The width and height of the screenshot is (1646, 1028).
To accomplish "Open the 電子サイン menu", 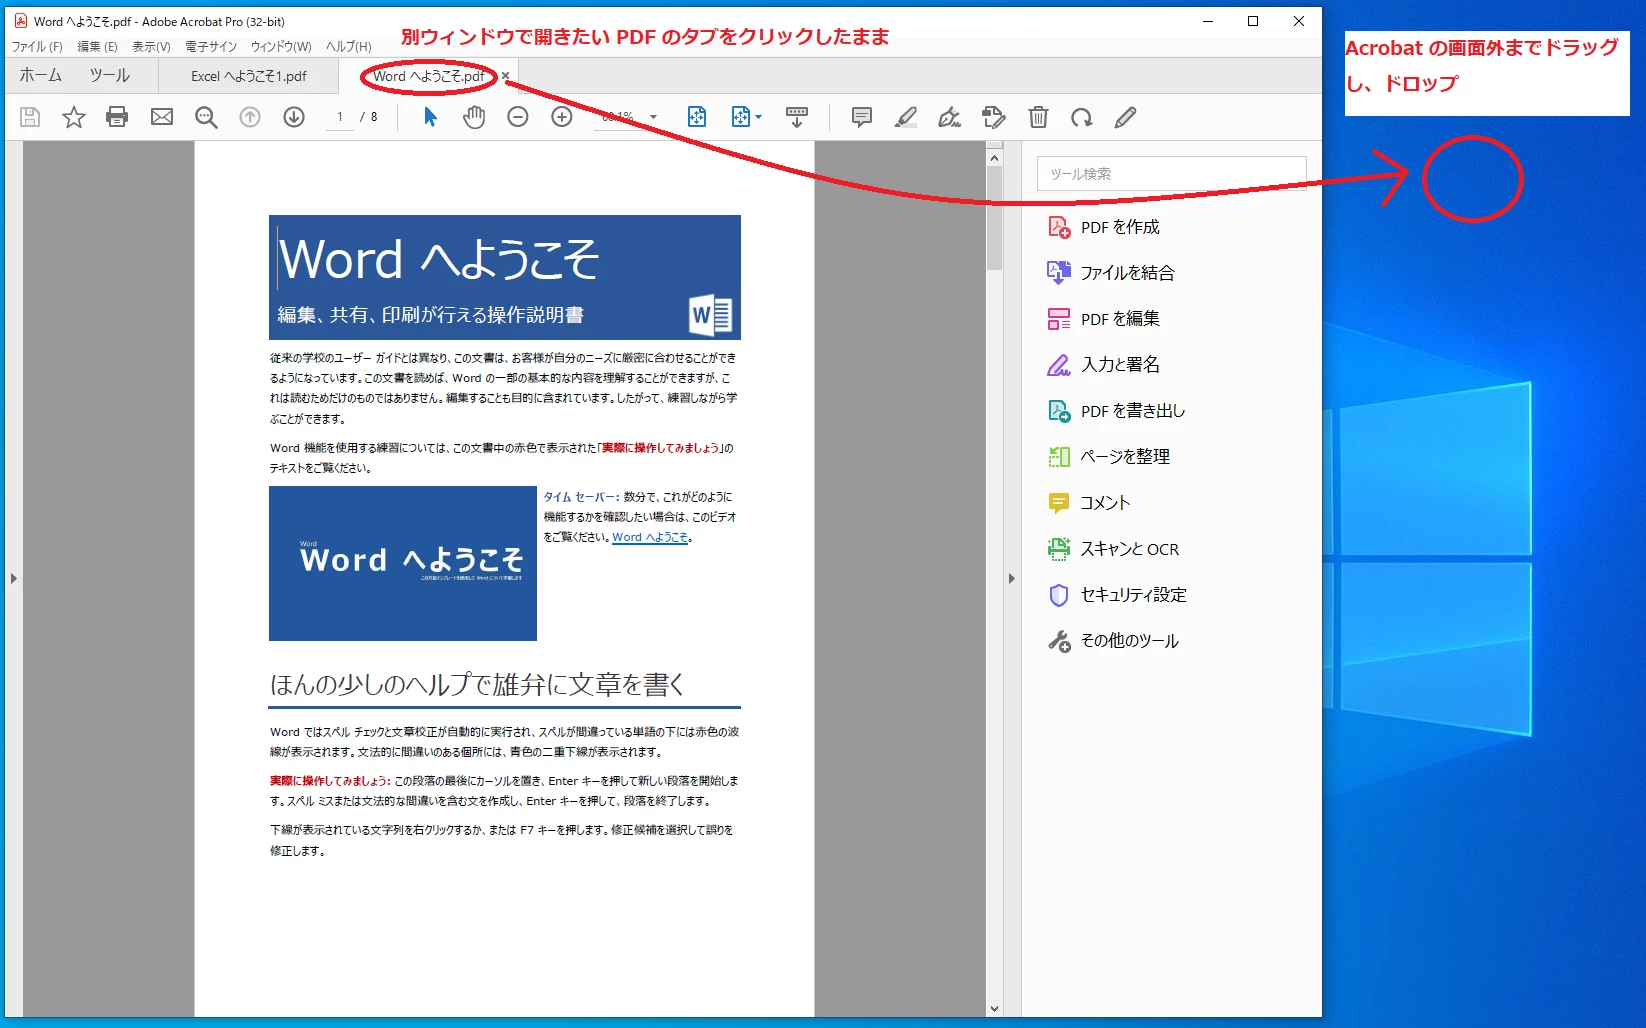I will tap(211, 47).
